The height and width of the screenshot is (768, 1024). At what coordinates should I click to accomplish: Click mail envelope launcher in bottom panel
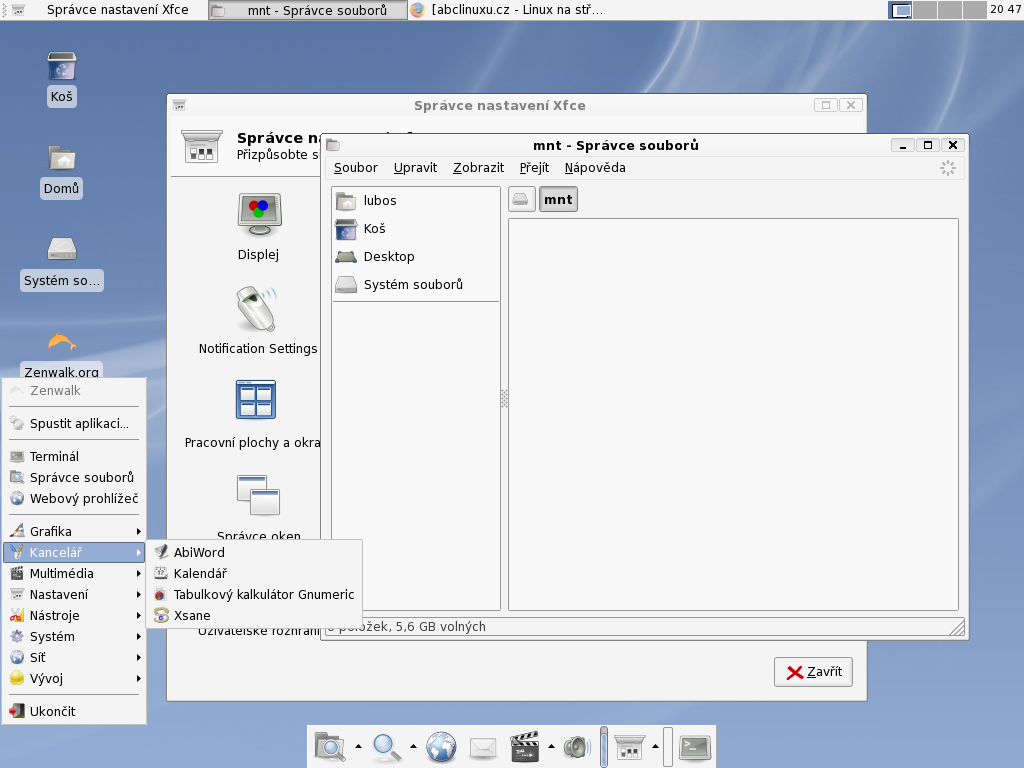point(483,747)
